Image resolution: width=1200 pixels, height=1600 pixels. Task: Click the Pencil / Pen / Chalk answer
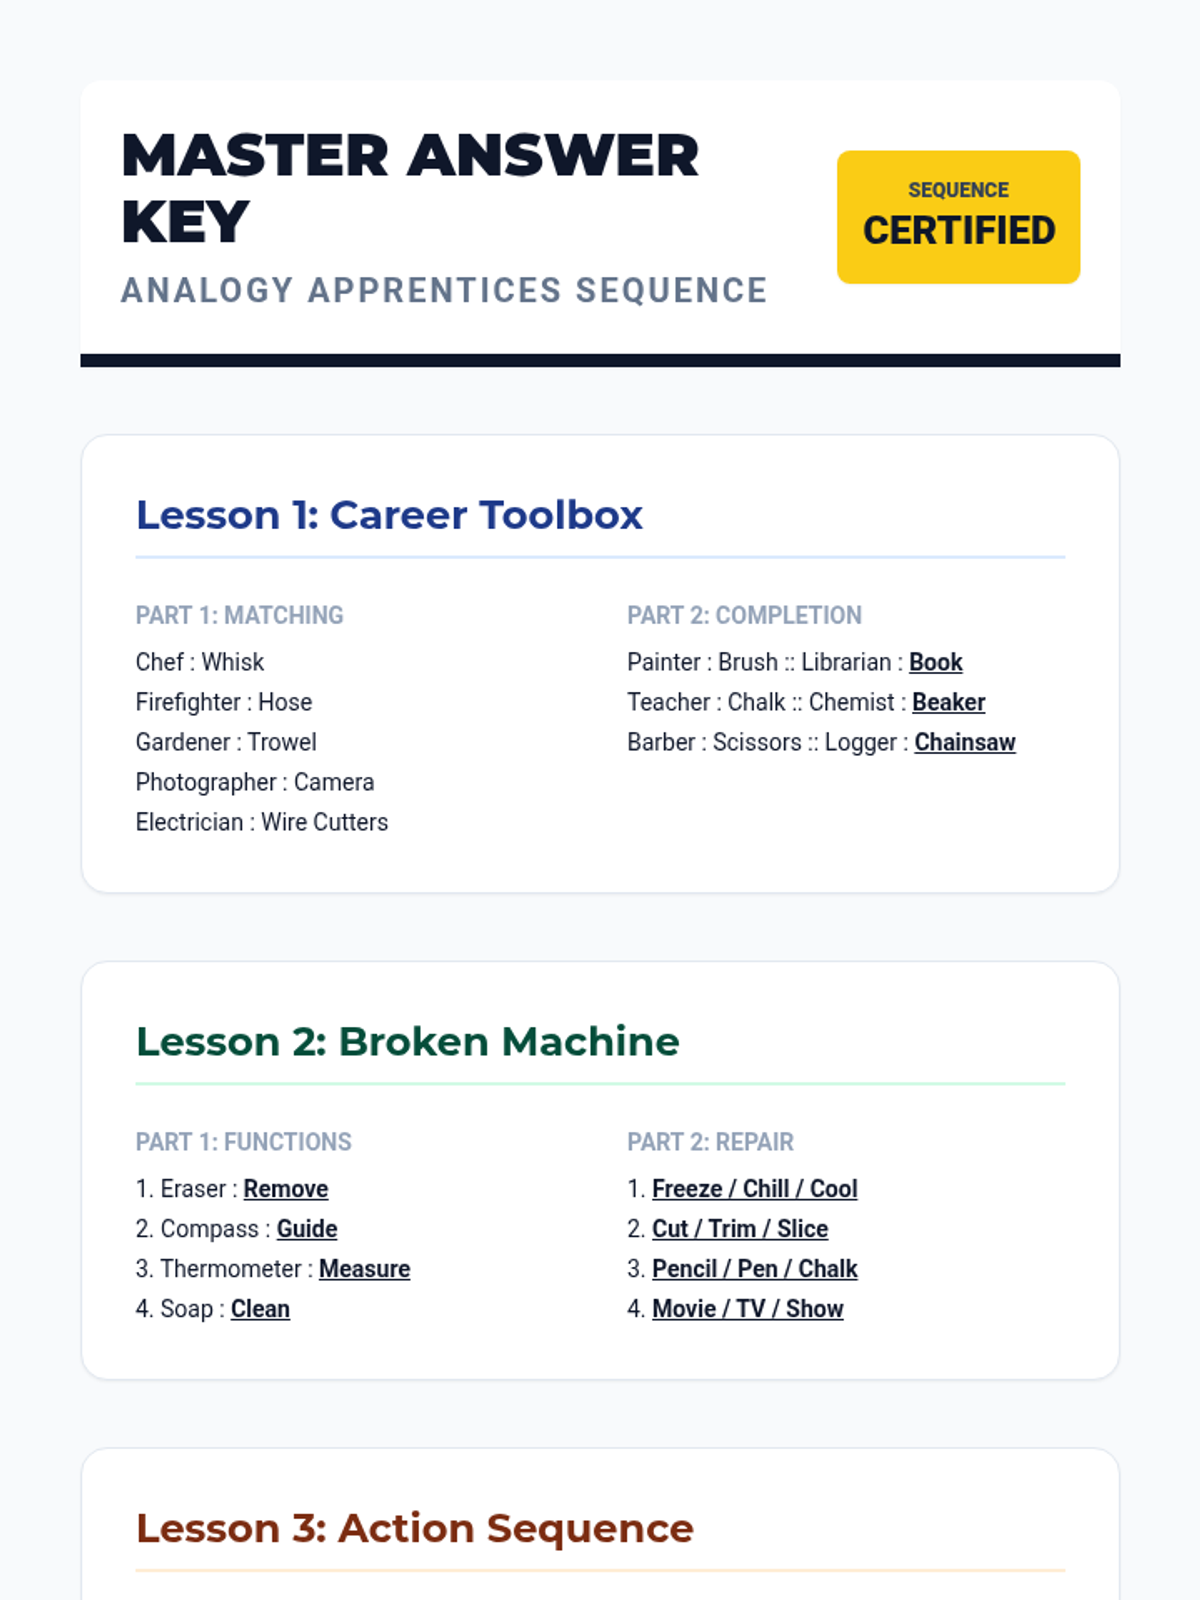coord(754,1269)
